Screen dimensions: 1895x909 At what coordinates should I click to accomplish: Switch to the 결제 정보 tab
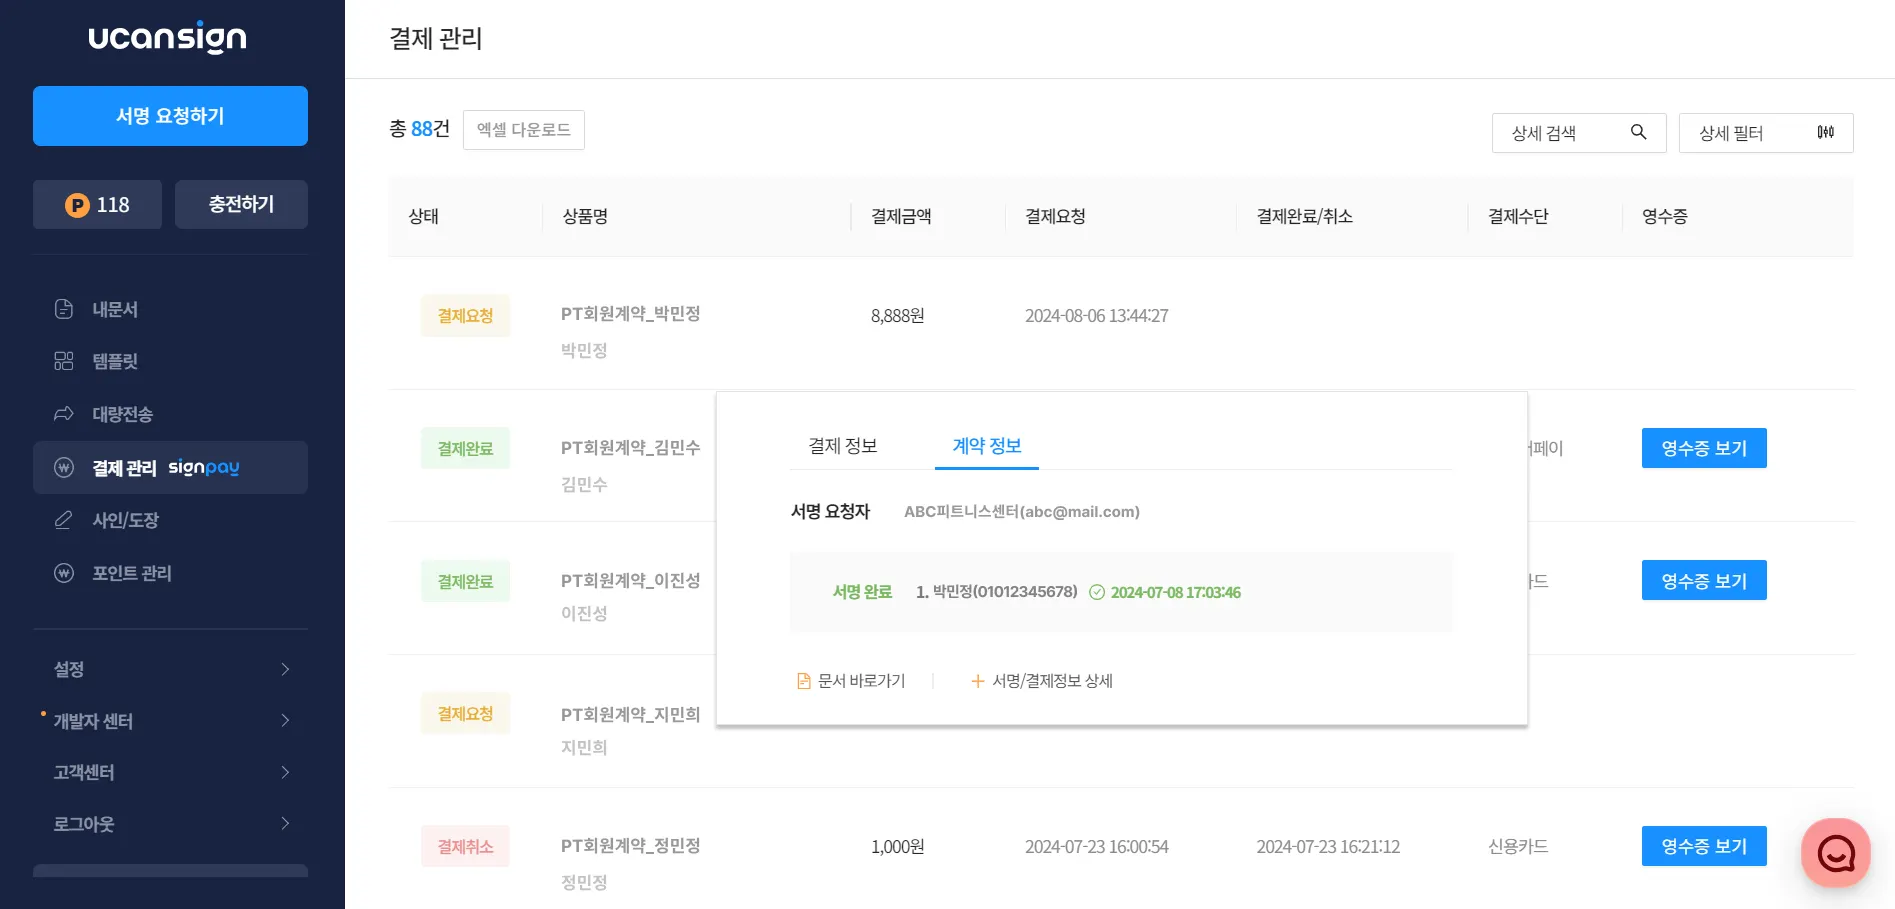843,446
